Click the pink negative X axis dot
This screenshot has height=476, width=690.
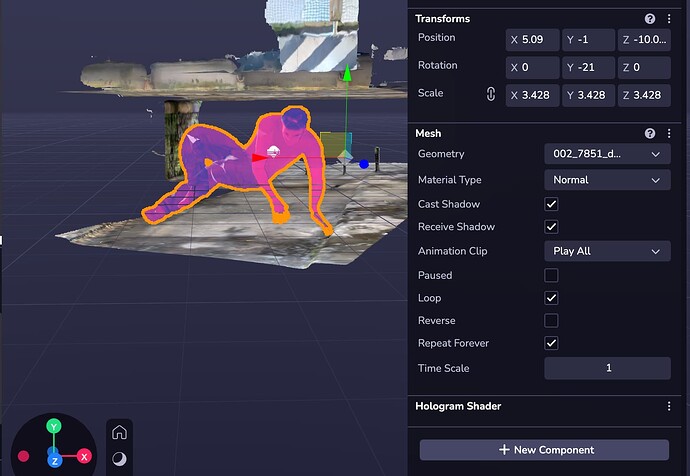pyautogui.click(x=23, y=456)
